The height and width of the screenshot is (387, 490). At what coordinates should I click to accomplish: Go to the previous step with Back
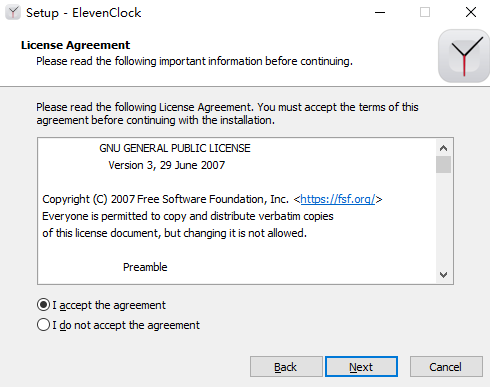(286, 367)
